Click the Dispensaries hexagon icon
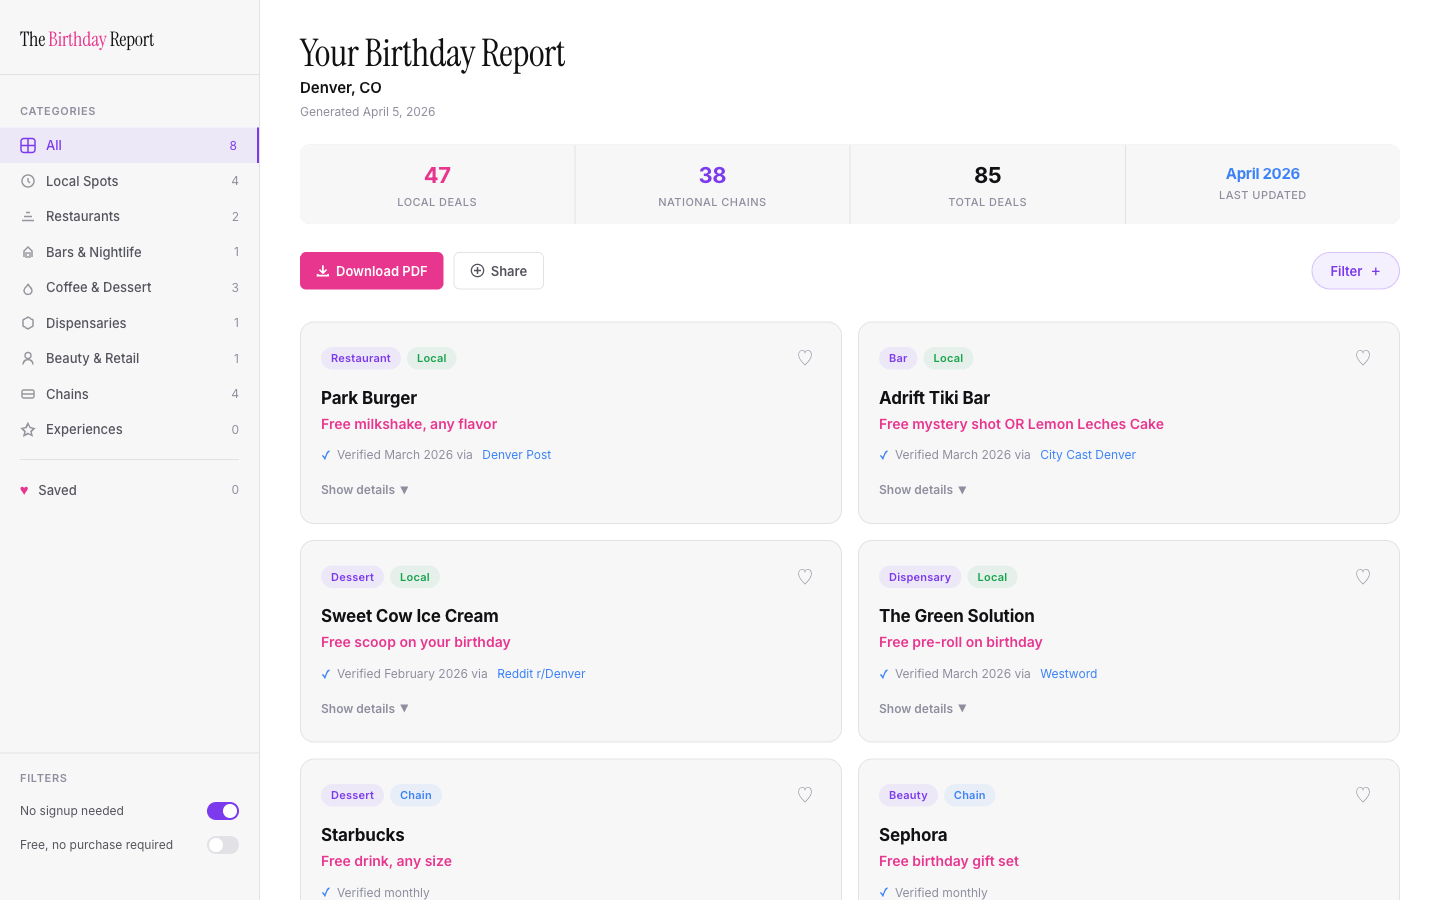This screenshot has height=900, width=1440. click(x=28, y=323)
